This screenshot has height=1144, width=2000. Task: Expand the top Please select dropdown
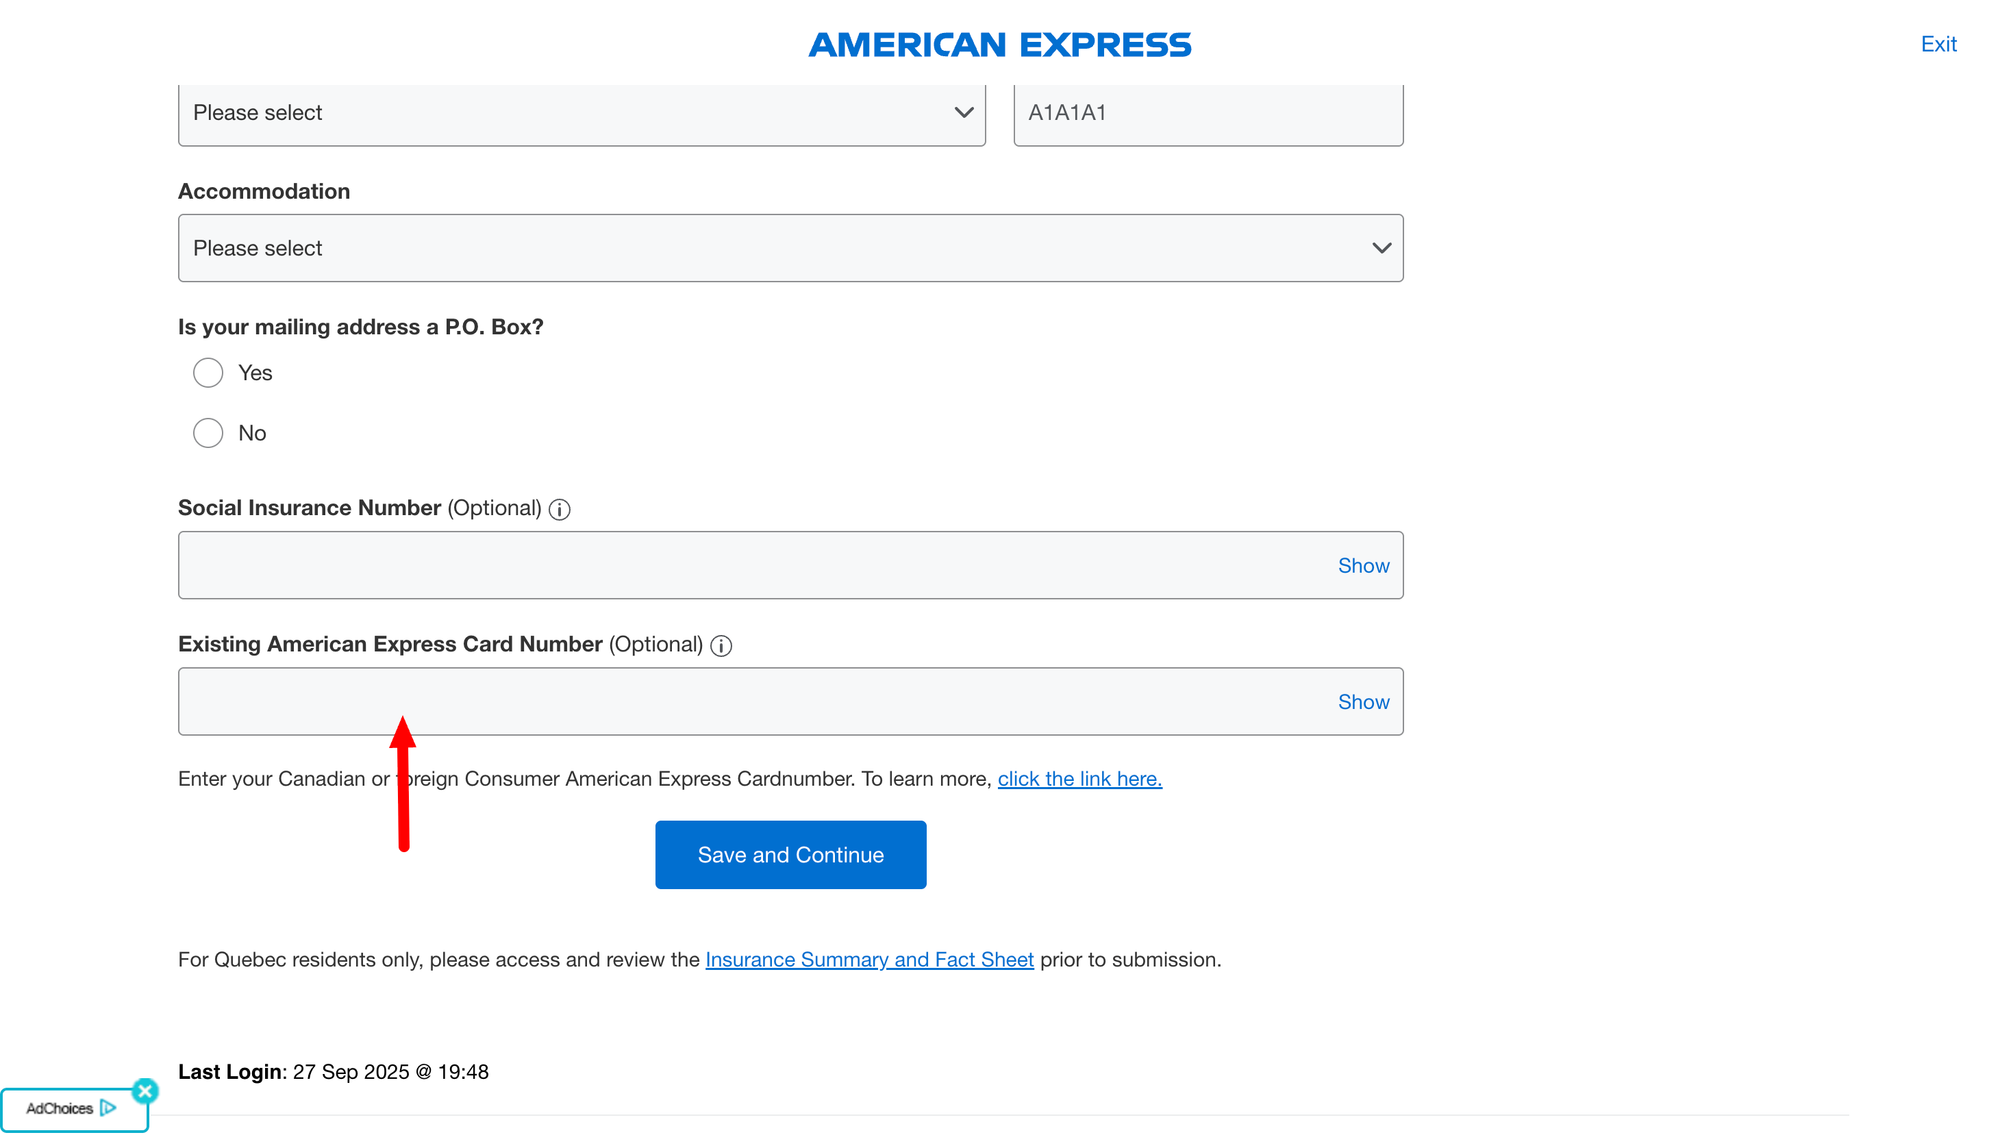[x=581, y=113]
